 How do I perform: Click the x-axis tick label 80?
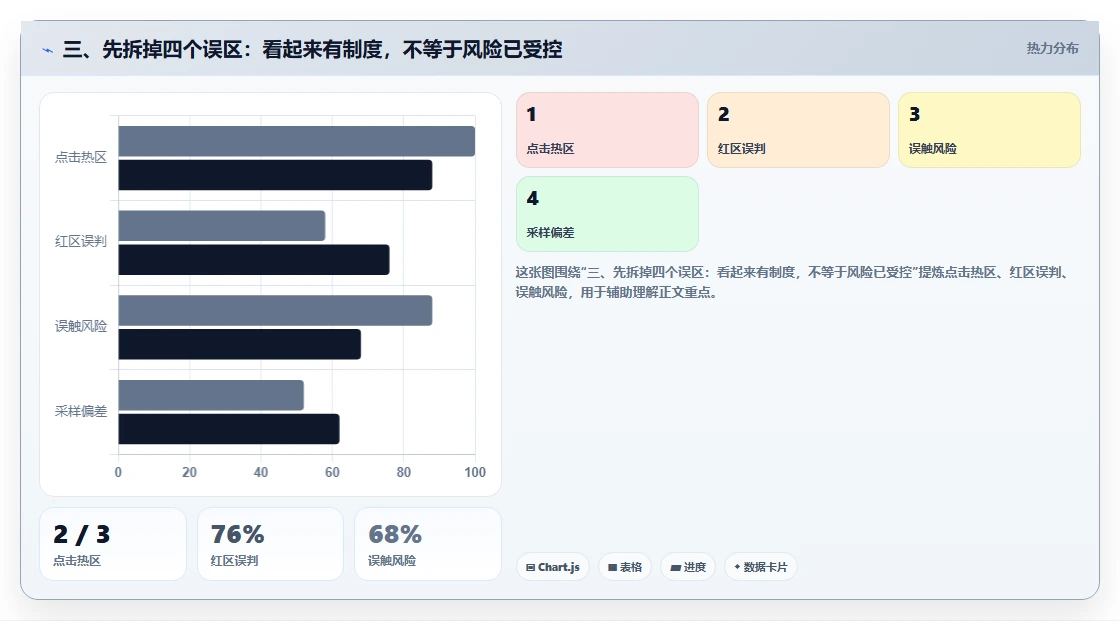coord(404,472)
